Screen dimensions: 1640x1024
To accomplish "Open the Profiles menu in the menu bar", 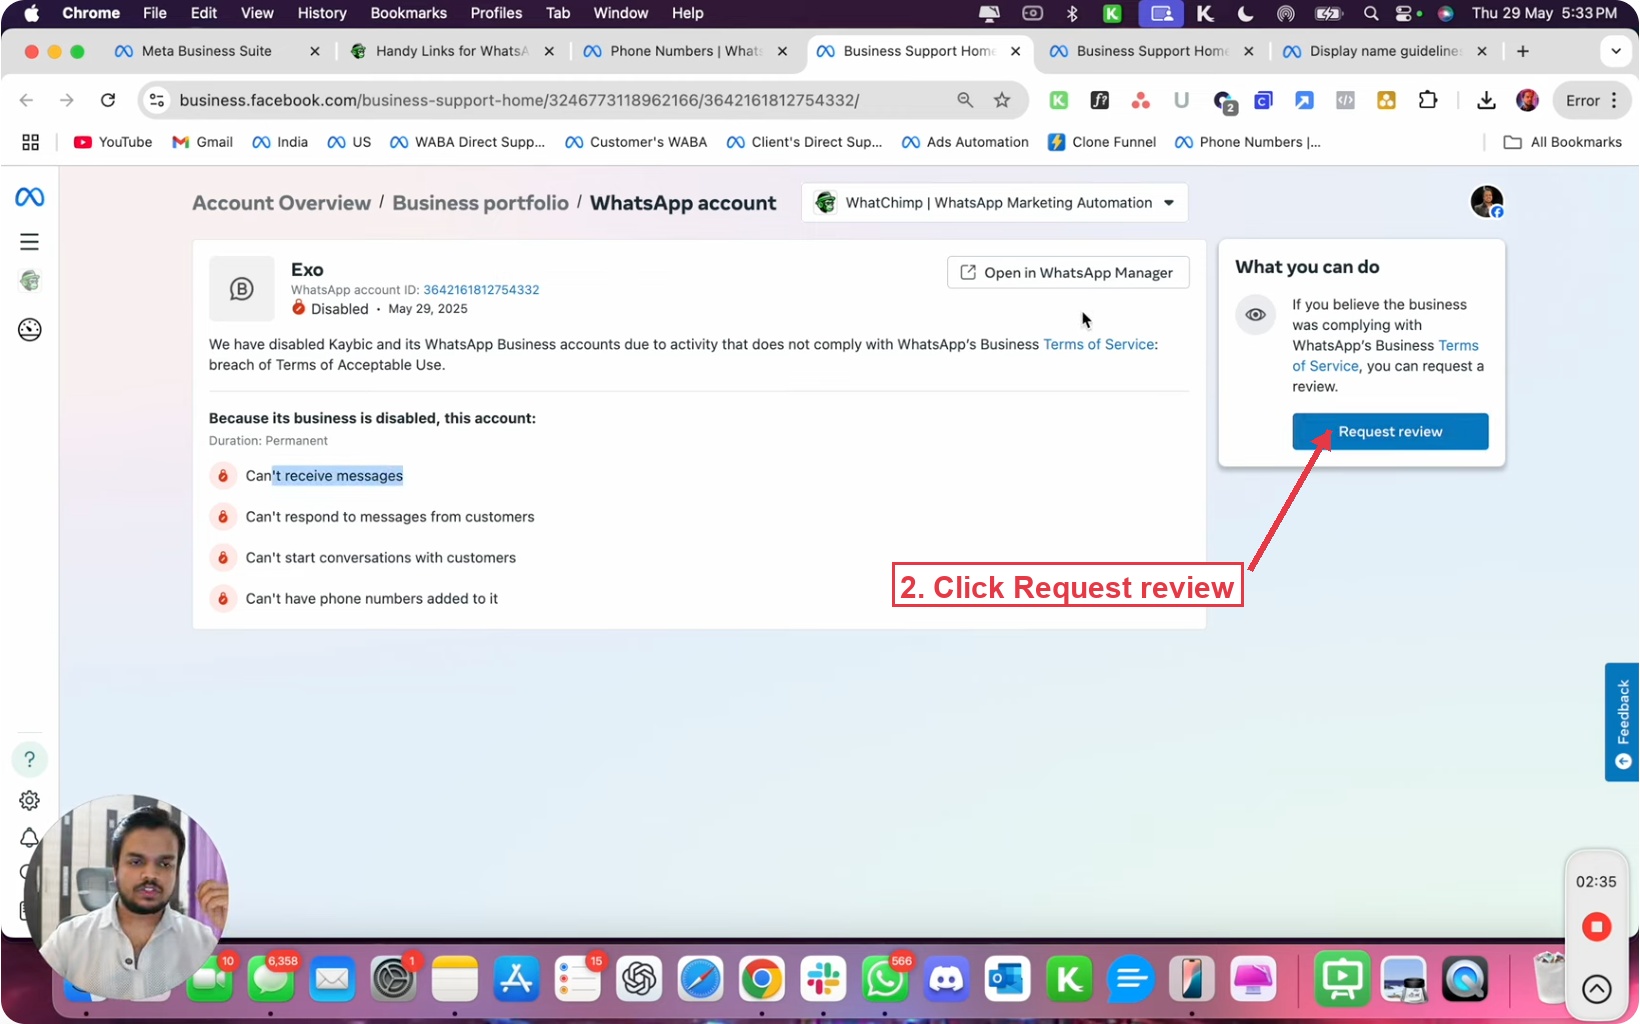I will (496, 13).
